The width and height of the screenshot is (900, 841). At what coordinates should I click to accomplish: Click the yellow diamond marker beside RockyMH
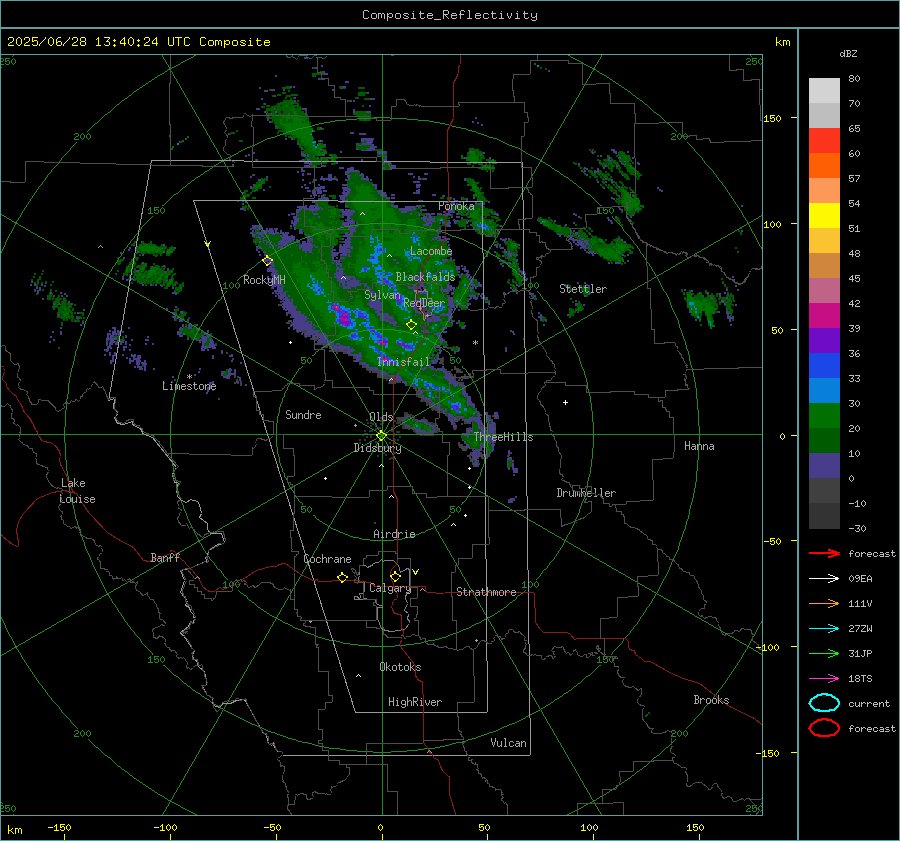pos(267,261)
